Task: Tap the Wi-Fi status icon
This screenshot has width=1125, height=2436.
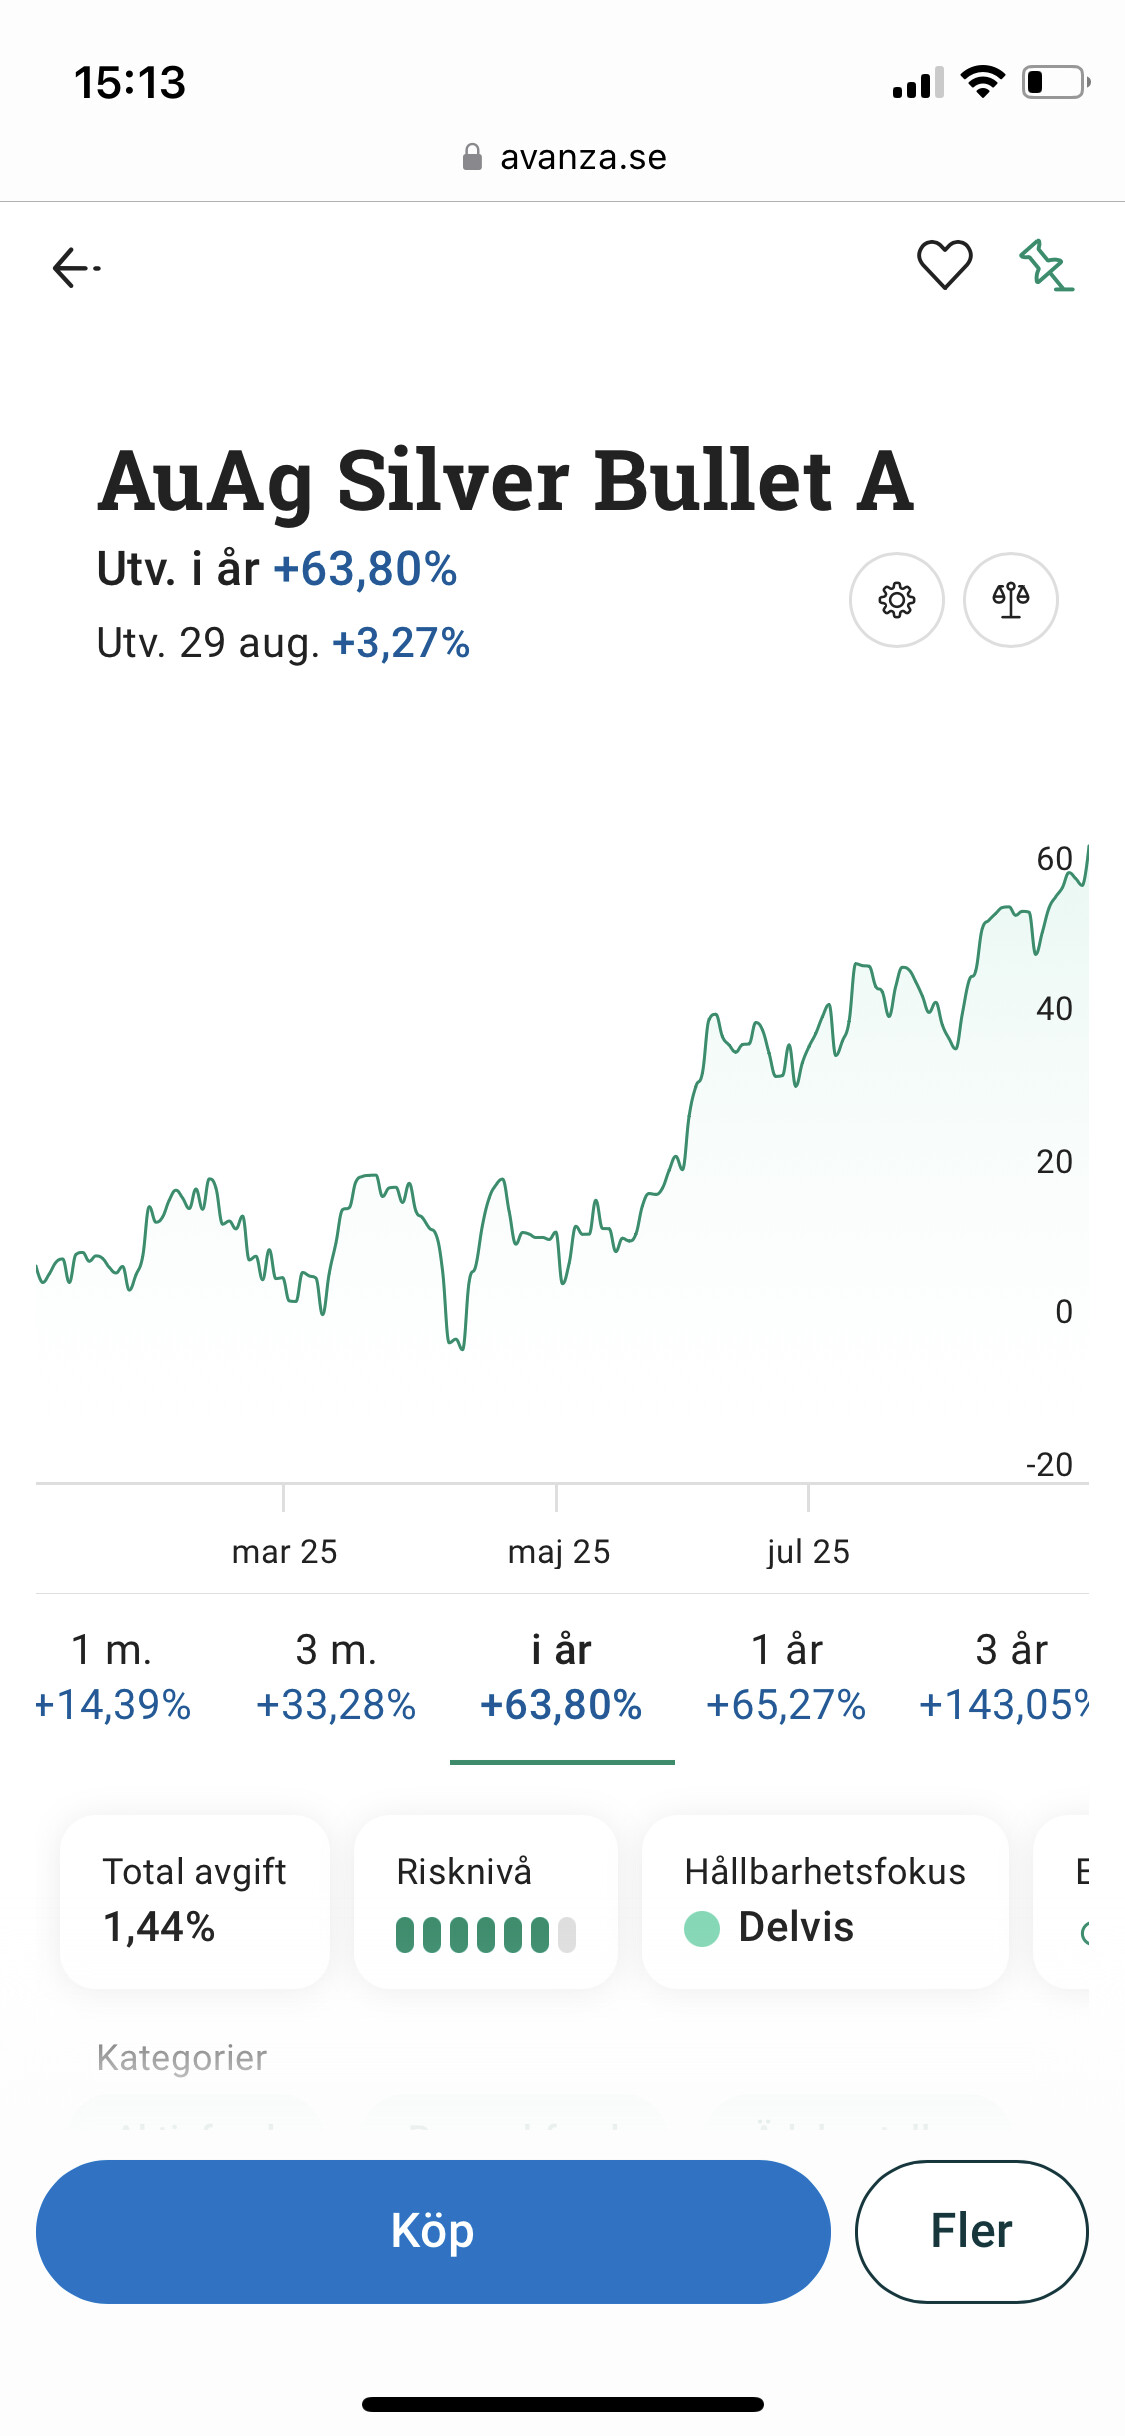Action: coord(982,82)
